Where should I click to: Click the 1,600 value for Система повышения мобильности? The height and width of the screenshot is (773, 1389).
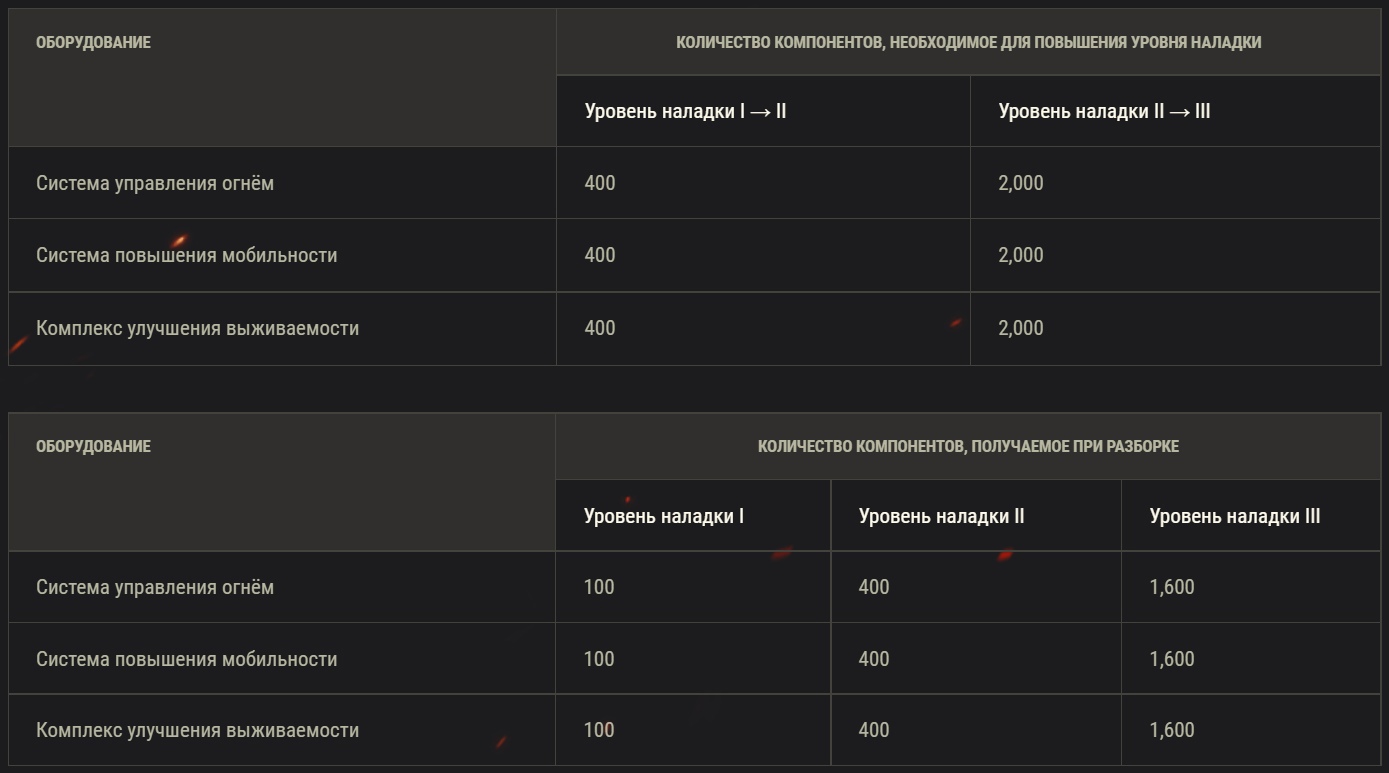[x=1171, y=659]
